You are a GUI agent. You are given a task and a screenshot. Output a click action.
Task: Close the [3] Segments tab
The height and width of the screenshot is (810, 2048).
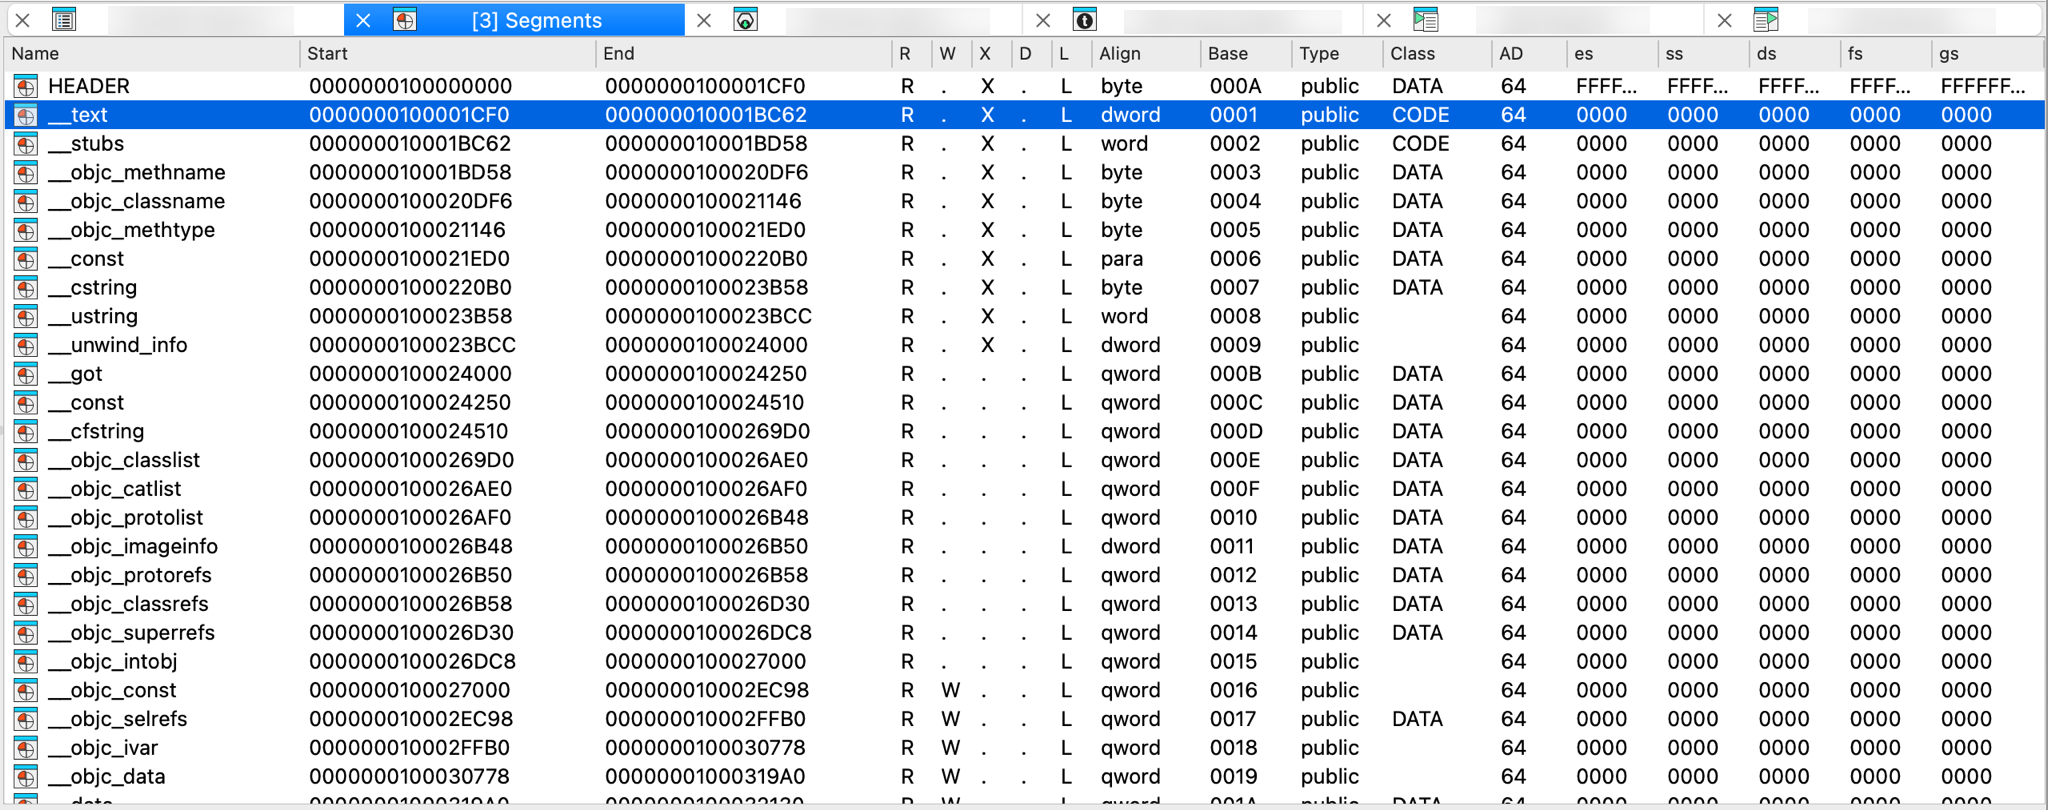363,20
